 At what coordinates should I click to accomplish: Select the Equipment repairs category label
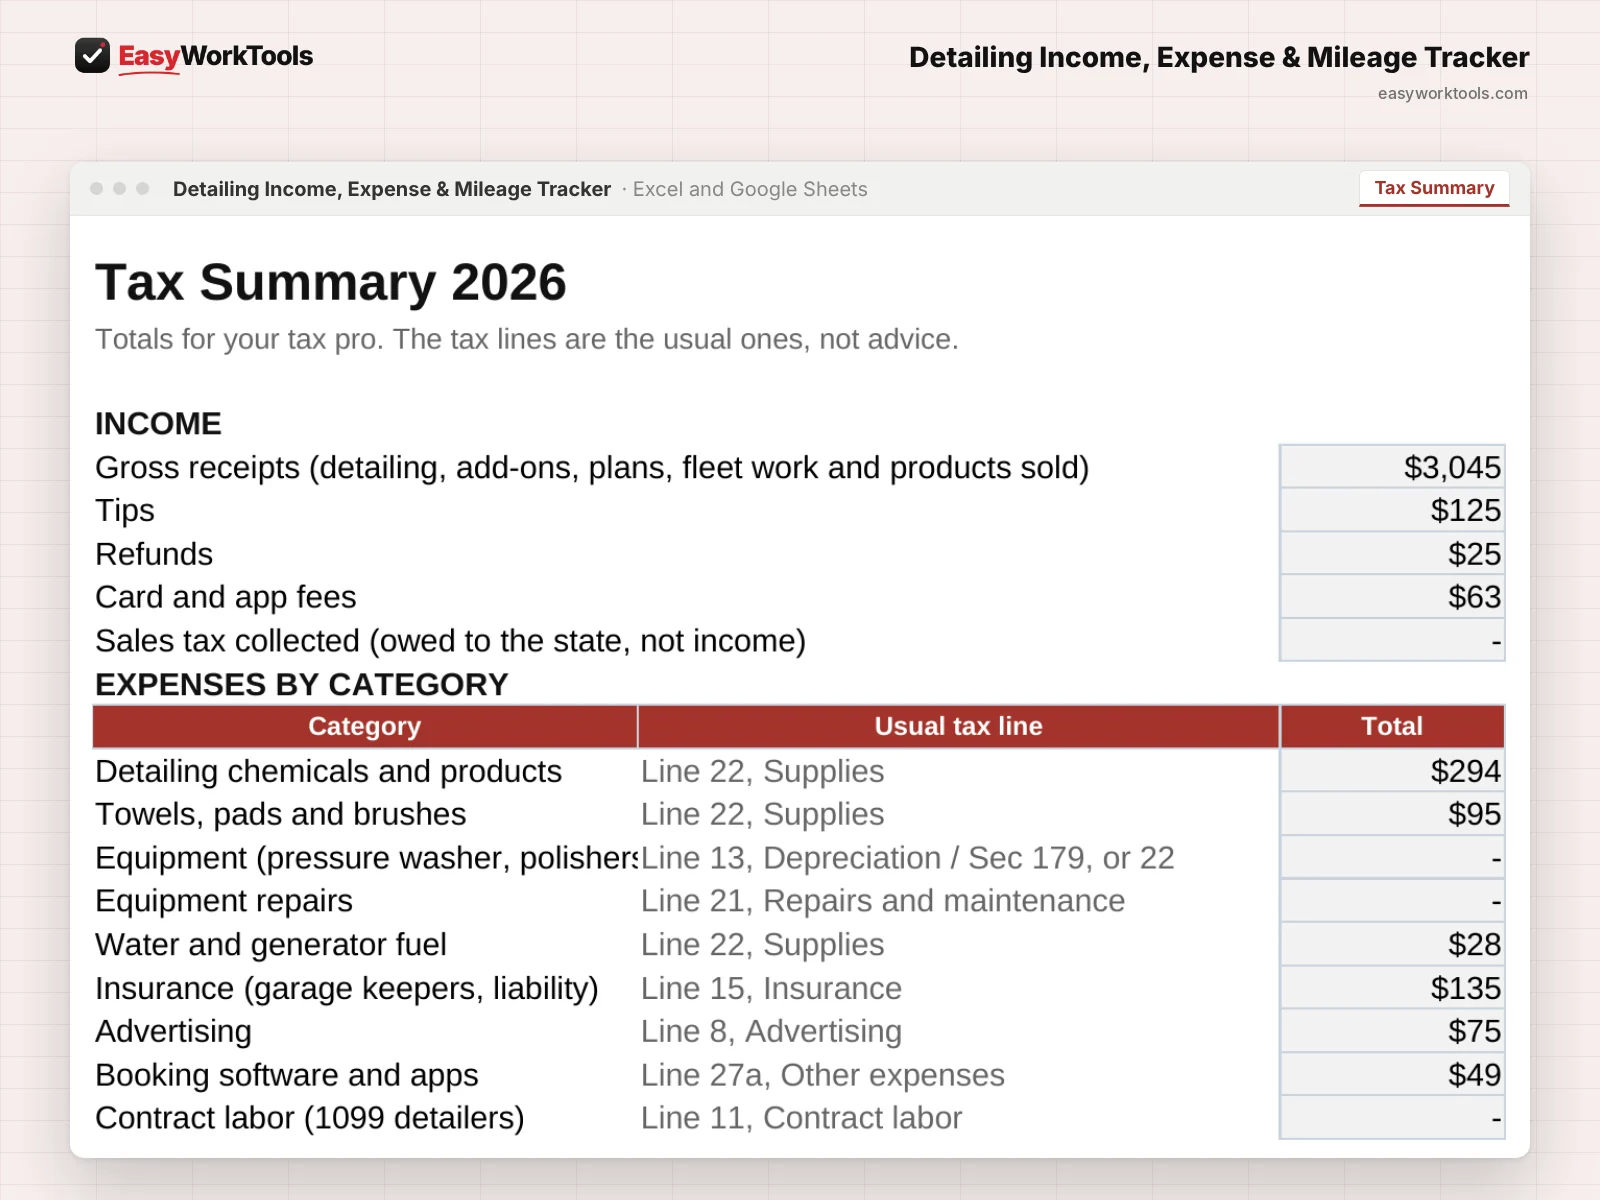click(x=224, y=901)
